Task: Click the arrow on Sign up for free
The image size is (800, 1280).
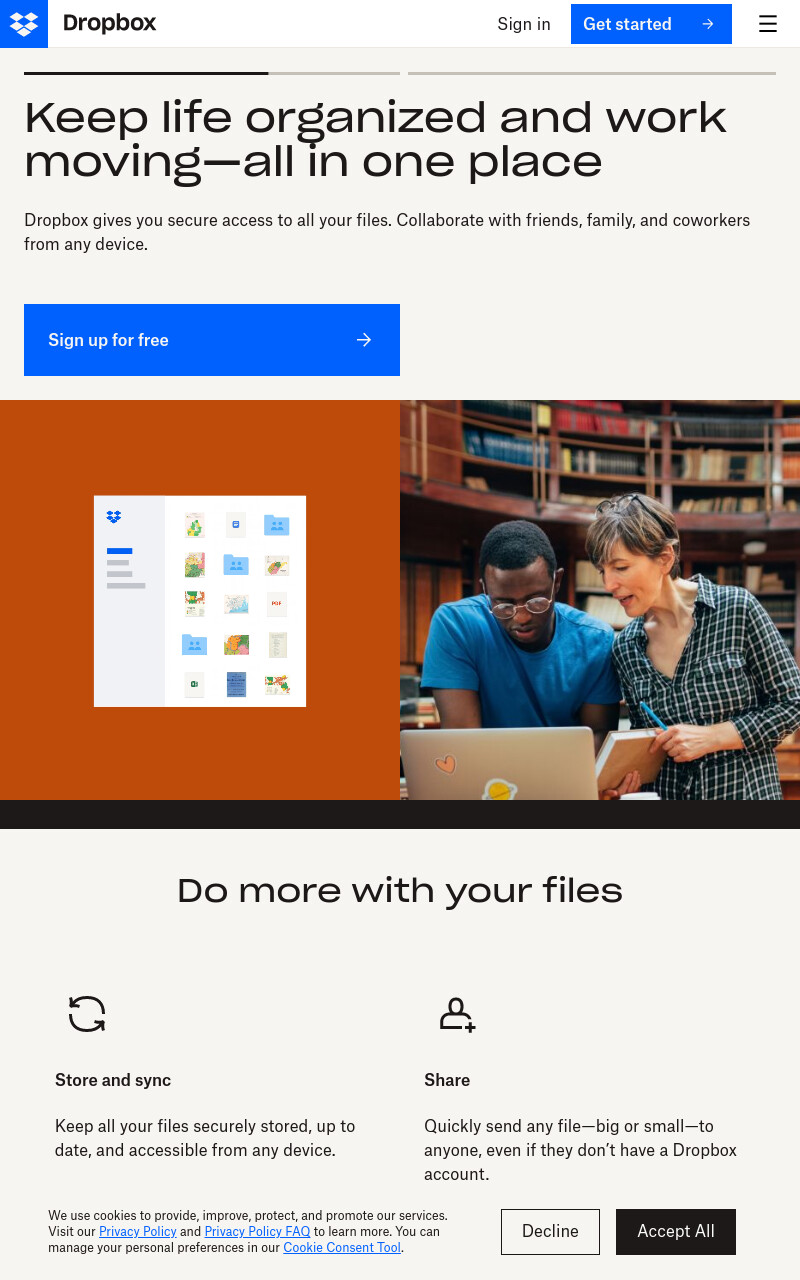Action: [x=364, y=340]
